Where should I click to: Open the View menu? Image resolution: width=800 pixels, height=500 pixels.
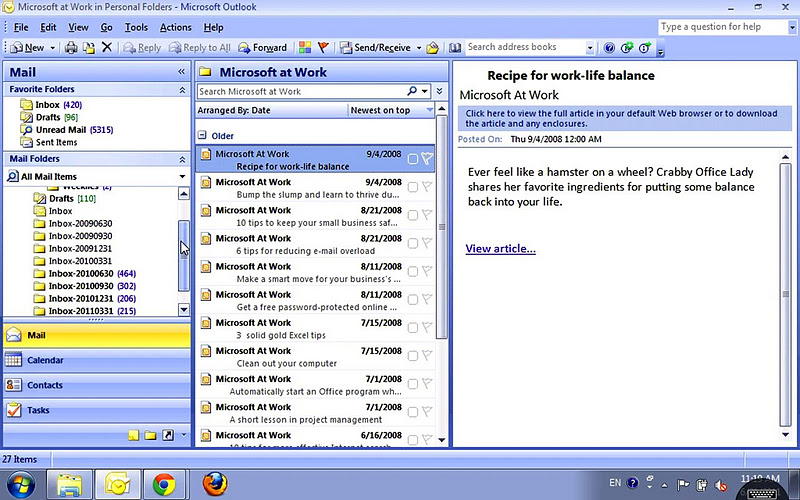tap(78, 28)
